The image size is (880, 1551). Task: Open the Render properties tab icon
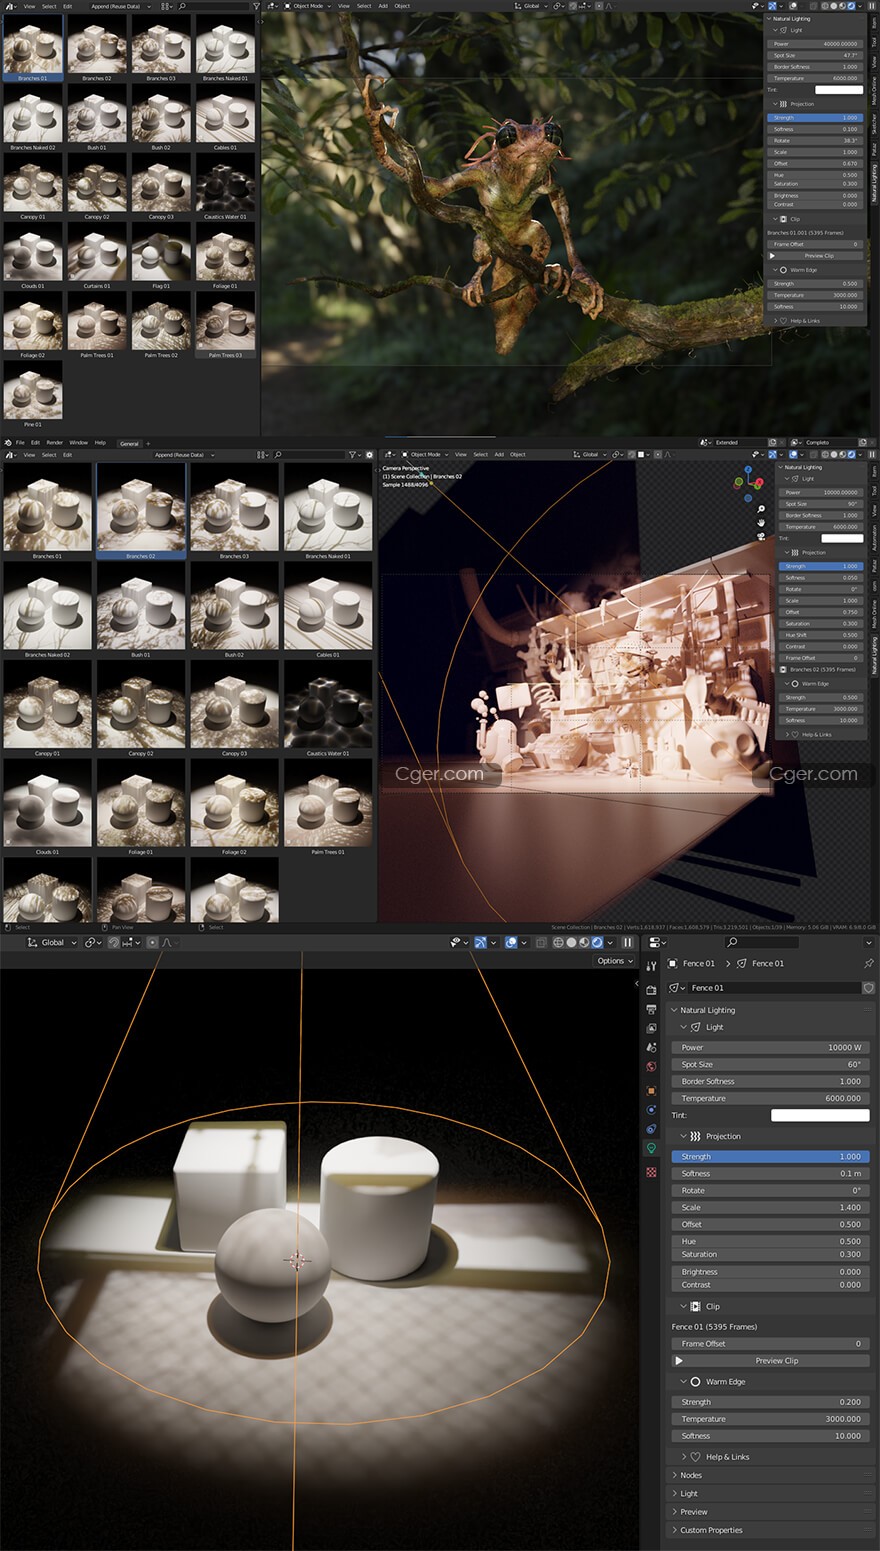coord(651,990)
